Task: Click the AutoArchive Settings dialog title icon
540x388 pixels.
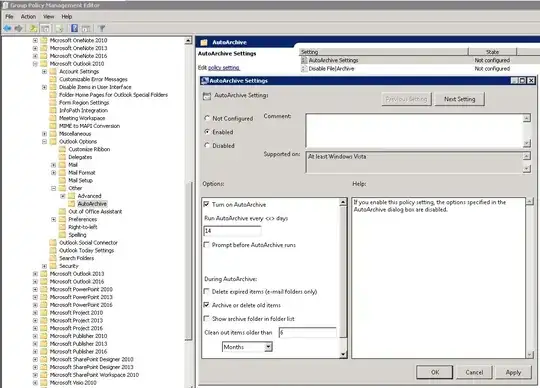Action: click(205, 81)
